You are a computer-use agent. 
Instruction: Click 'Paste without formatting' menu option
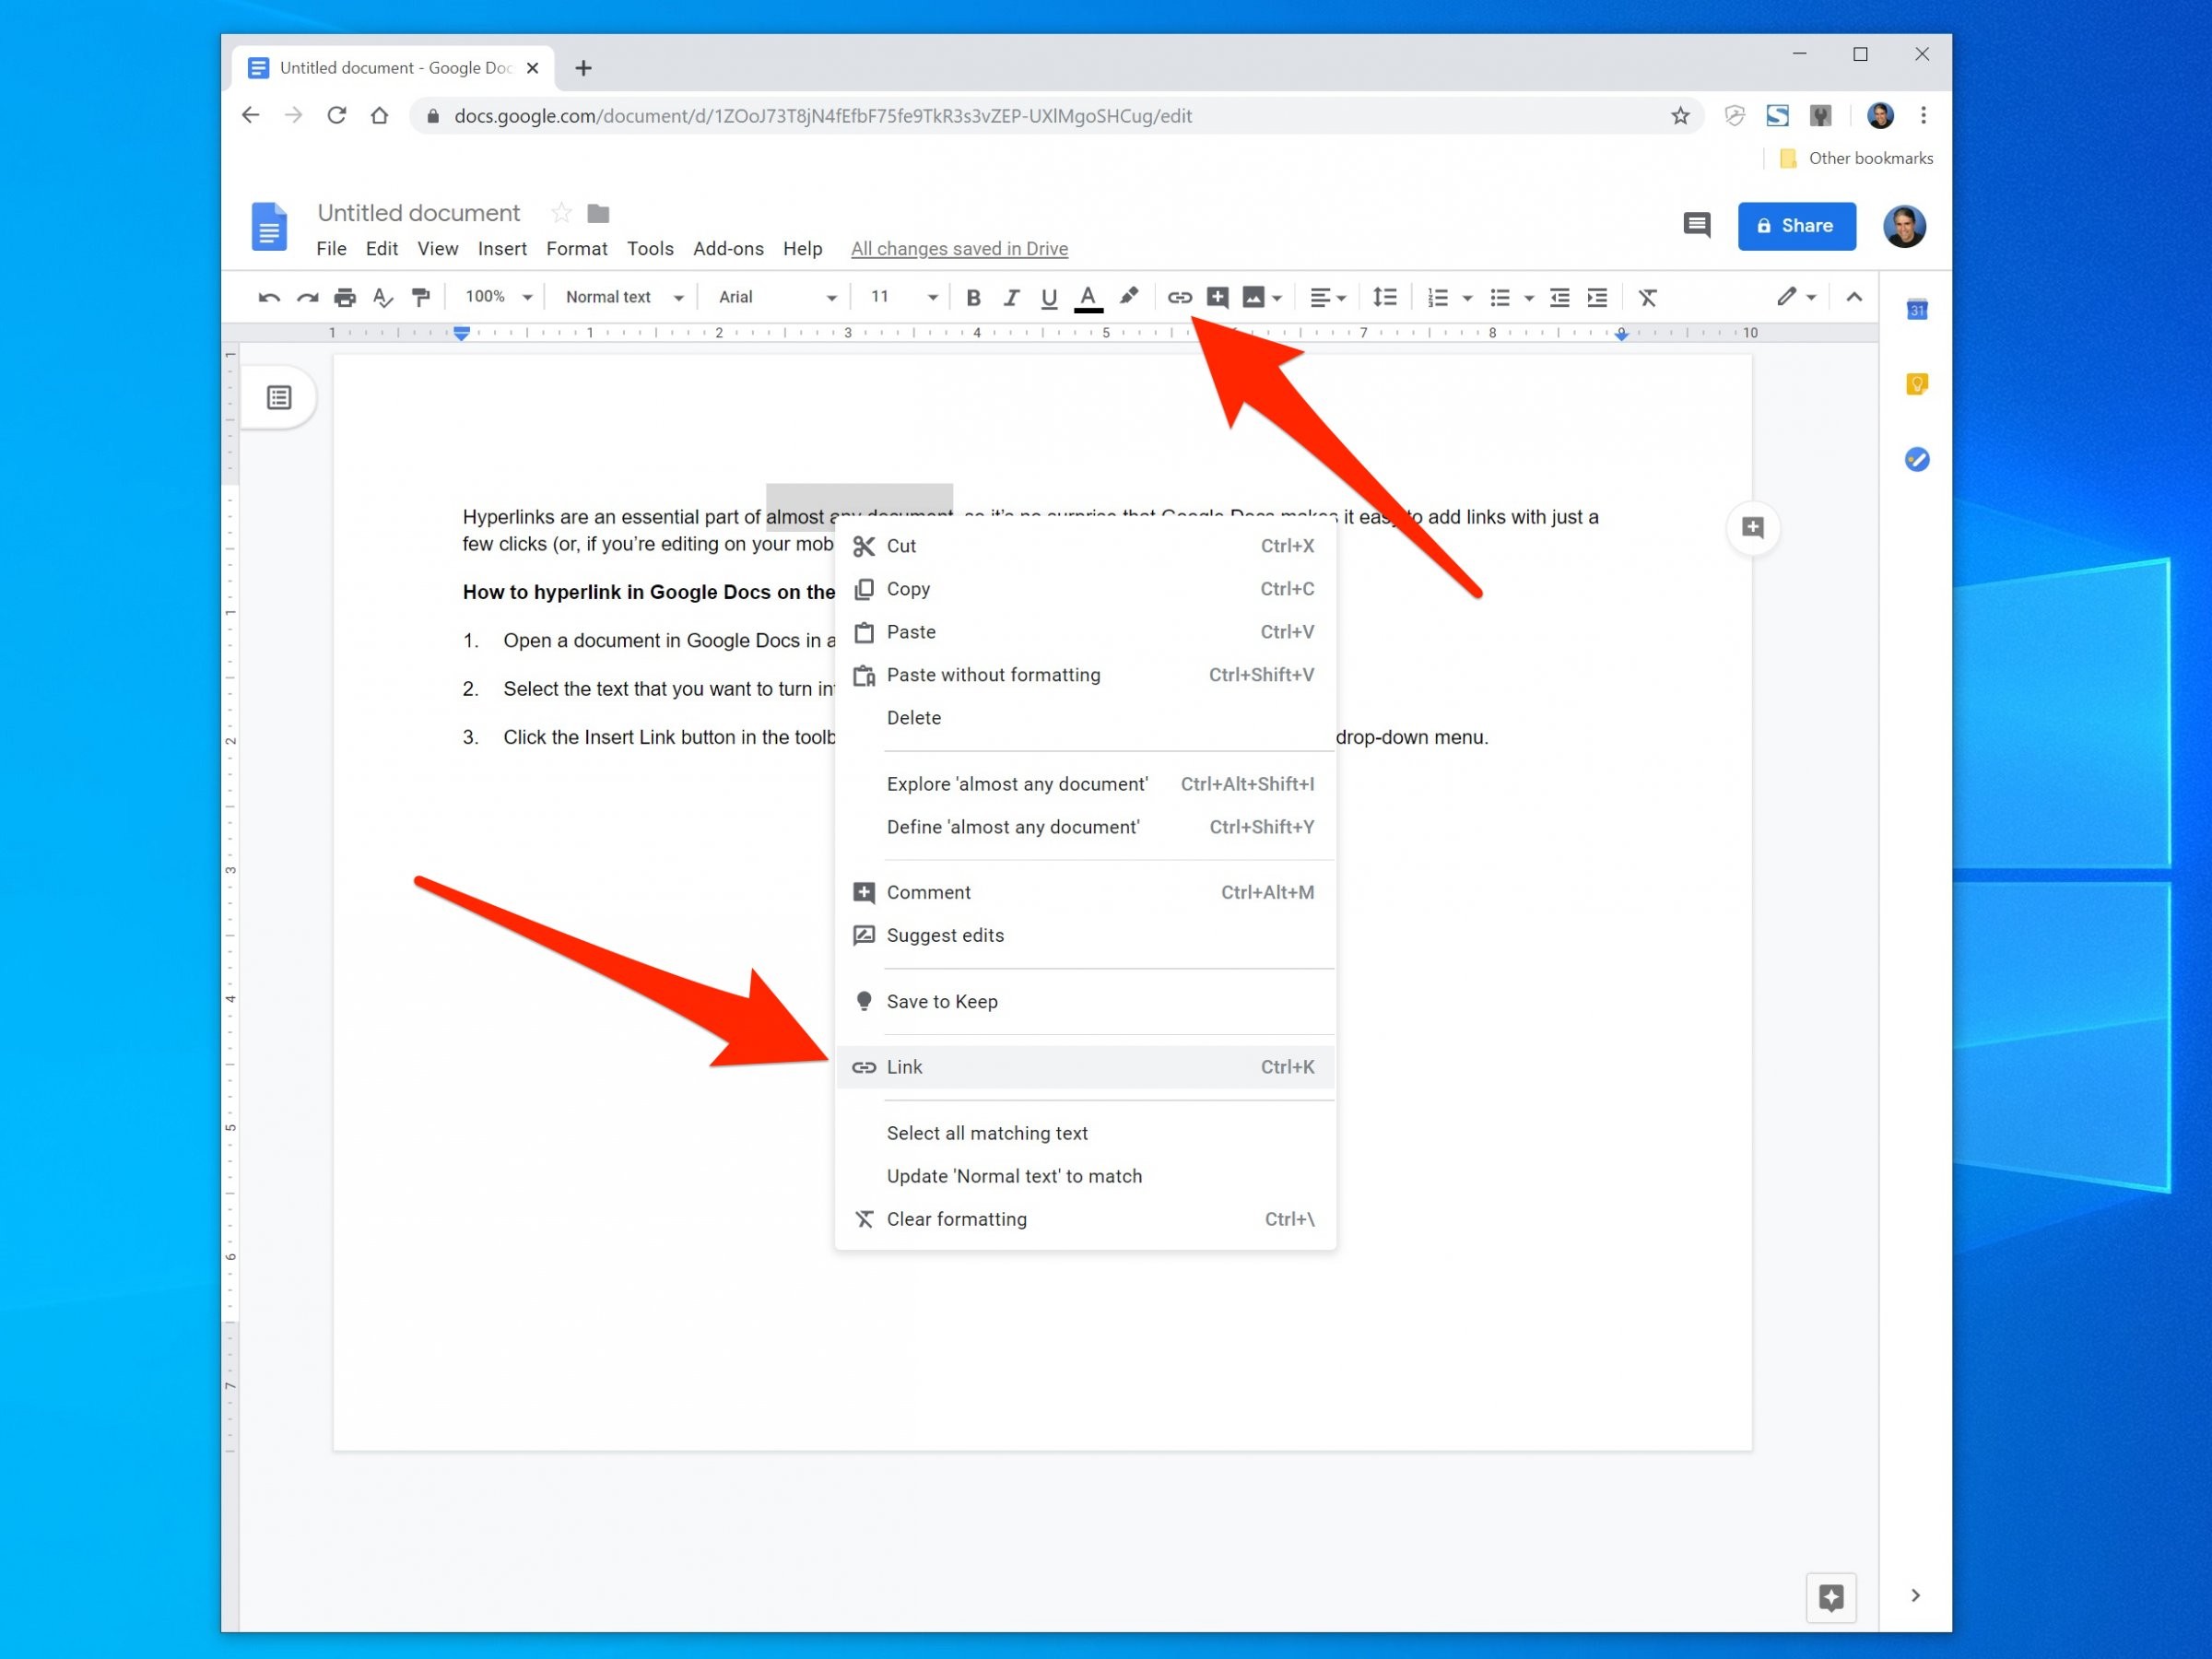991,675
